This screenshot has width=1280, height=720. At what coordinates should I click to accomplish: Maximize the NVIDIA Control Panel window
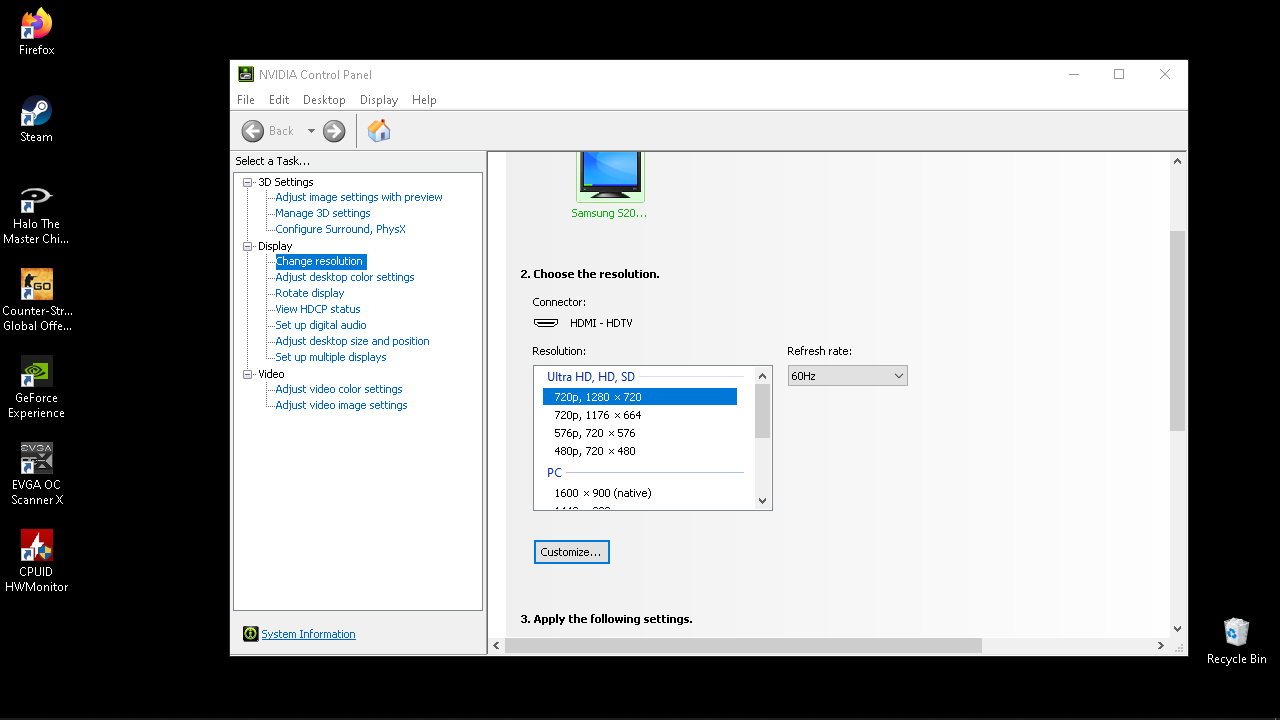point(1119,74)
